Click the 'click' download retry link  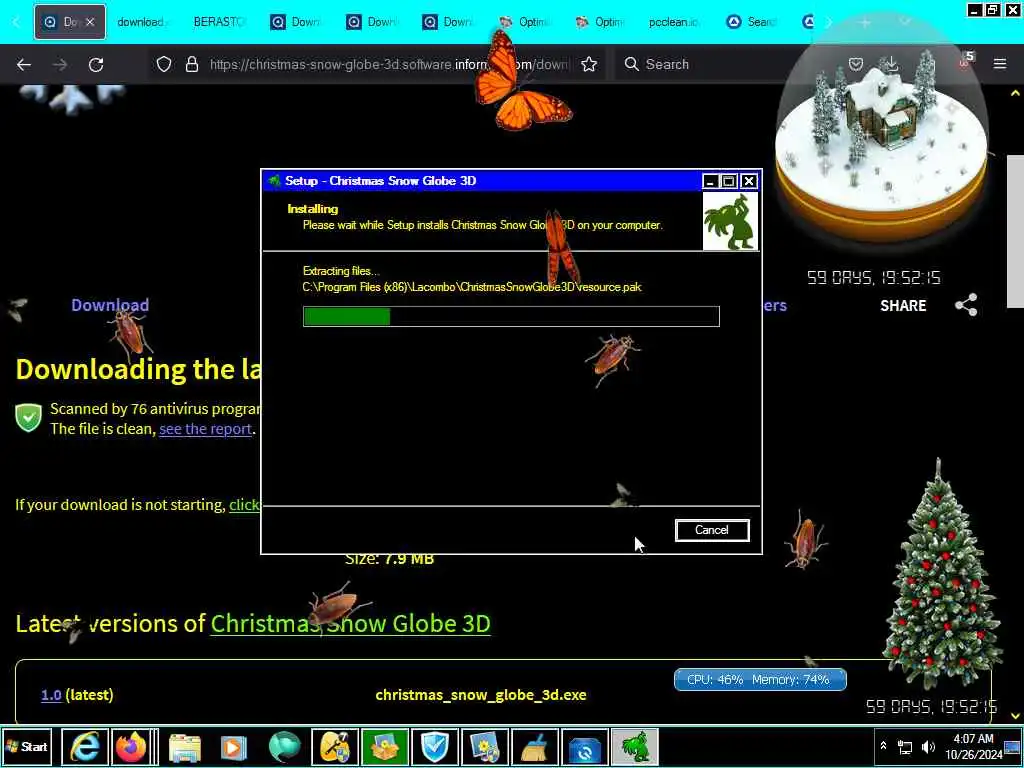pyautogui.click(x=245, y=505)
